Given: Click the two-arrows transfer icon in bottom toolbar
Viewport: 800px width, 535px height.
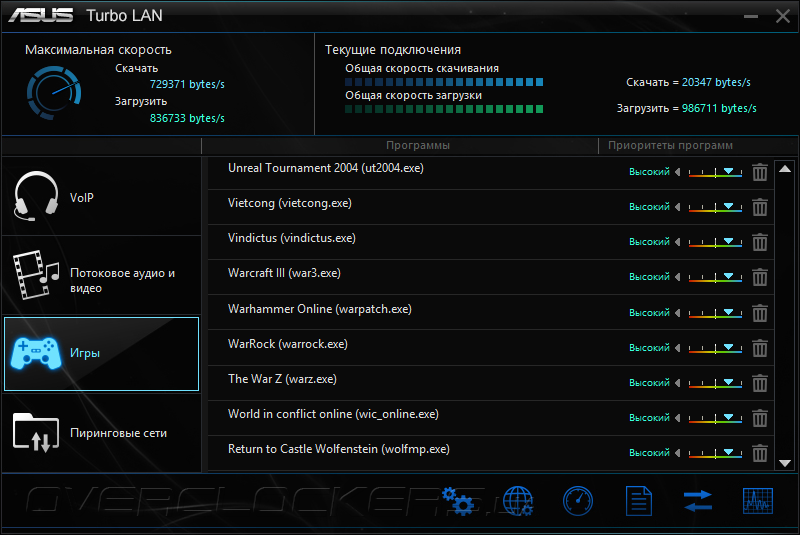Looking at the screenshot, I should coord(697,501).
